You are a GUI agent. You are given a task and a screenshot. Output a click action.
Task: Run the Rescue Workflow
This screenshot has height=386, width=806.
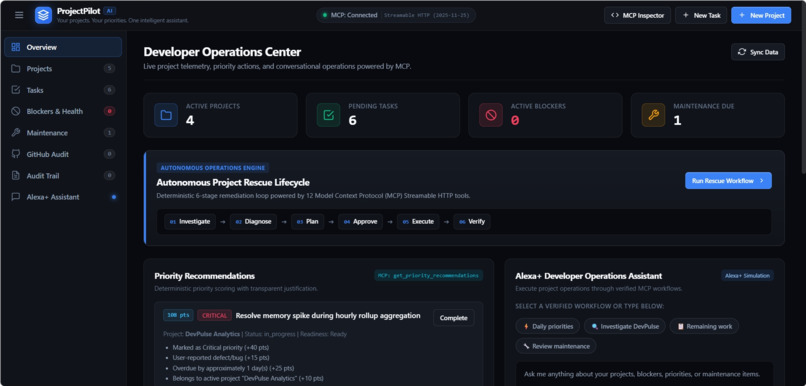(x=728, y=180)
